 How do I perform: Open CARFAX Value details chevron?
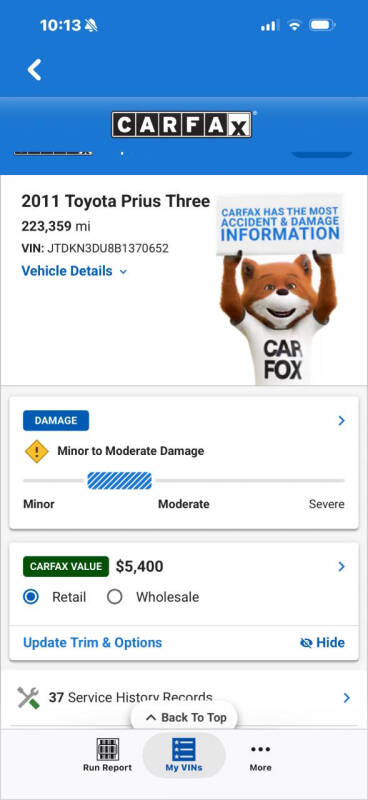point(341,567)
